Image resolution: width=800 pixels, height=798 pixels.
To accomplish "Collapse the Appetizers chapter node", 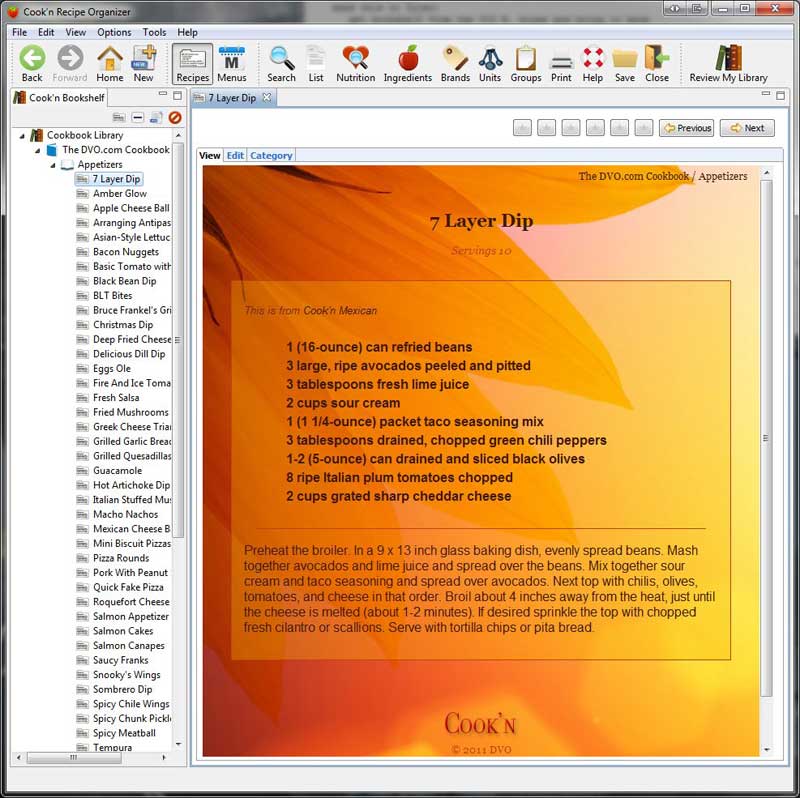I will click(53, 165).
